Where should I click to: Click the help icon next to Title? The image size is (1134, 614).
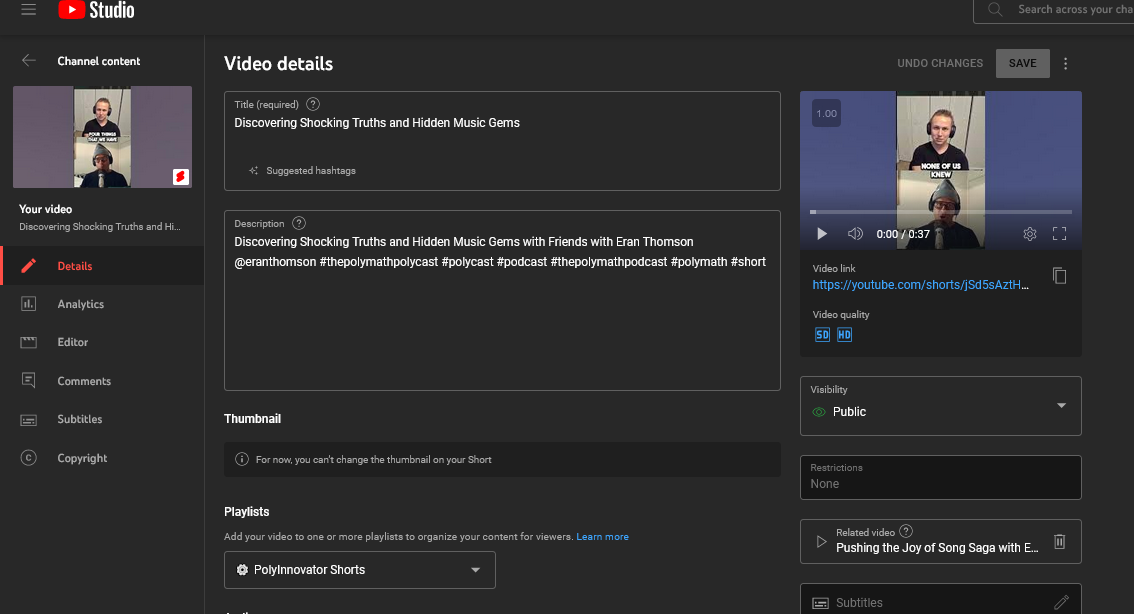[x=313, y=104]
